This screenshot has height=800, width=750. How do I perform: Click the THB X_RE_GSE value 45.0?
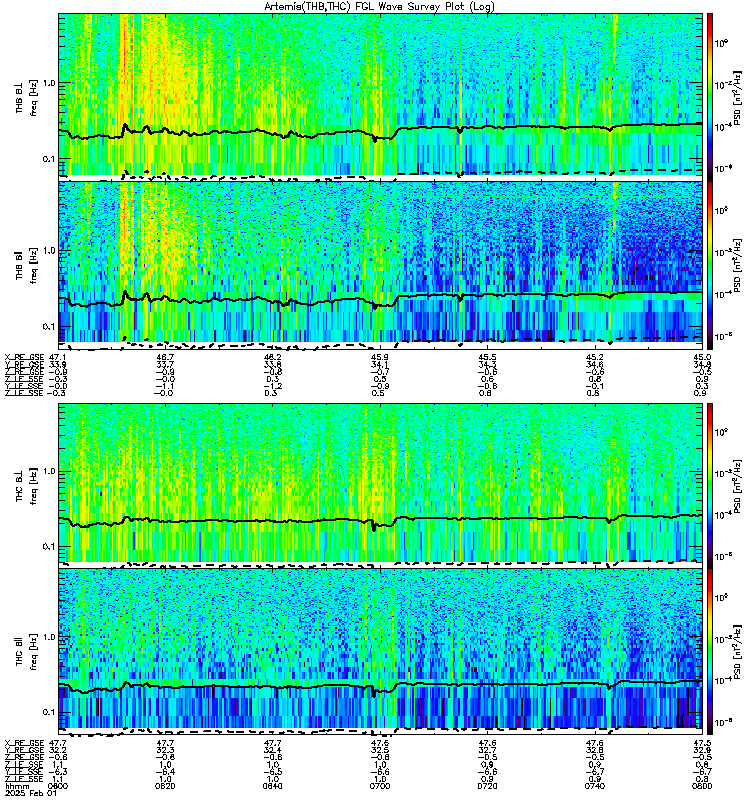tap(702, 357)
